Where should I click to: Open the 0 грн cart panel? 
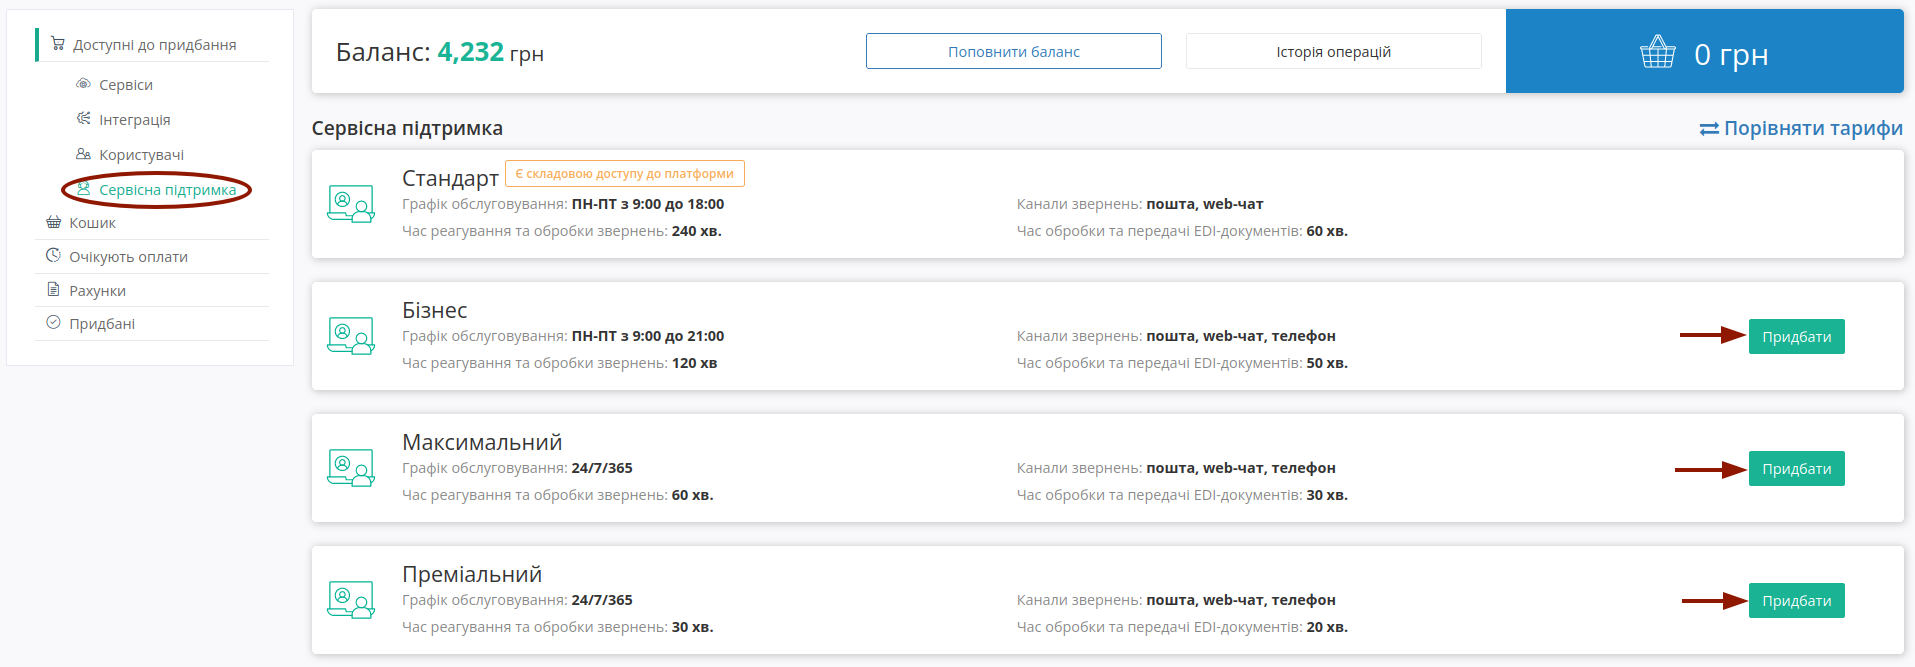pyautogui.click(x=1705, y=51)
